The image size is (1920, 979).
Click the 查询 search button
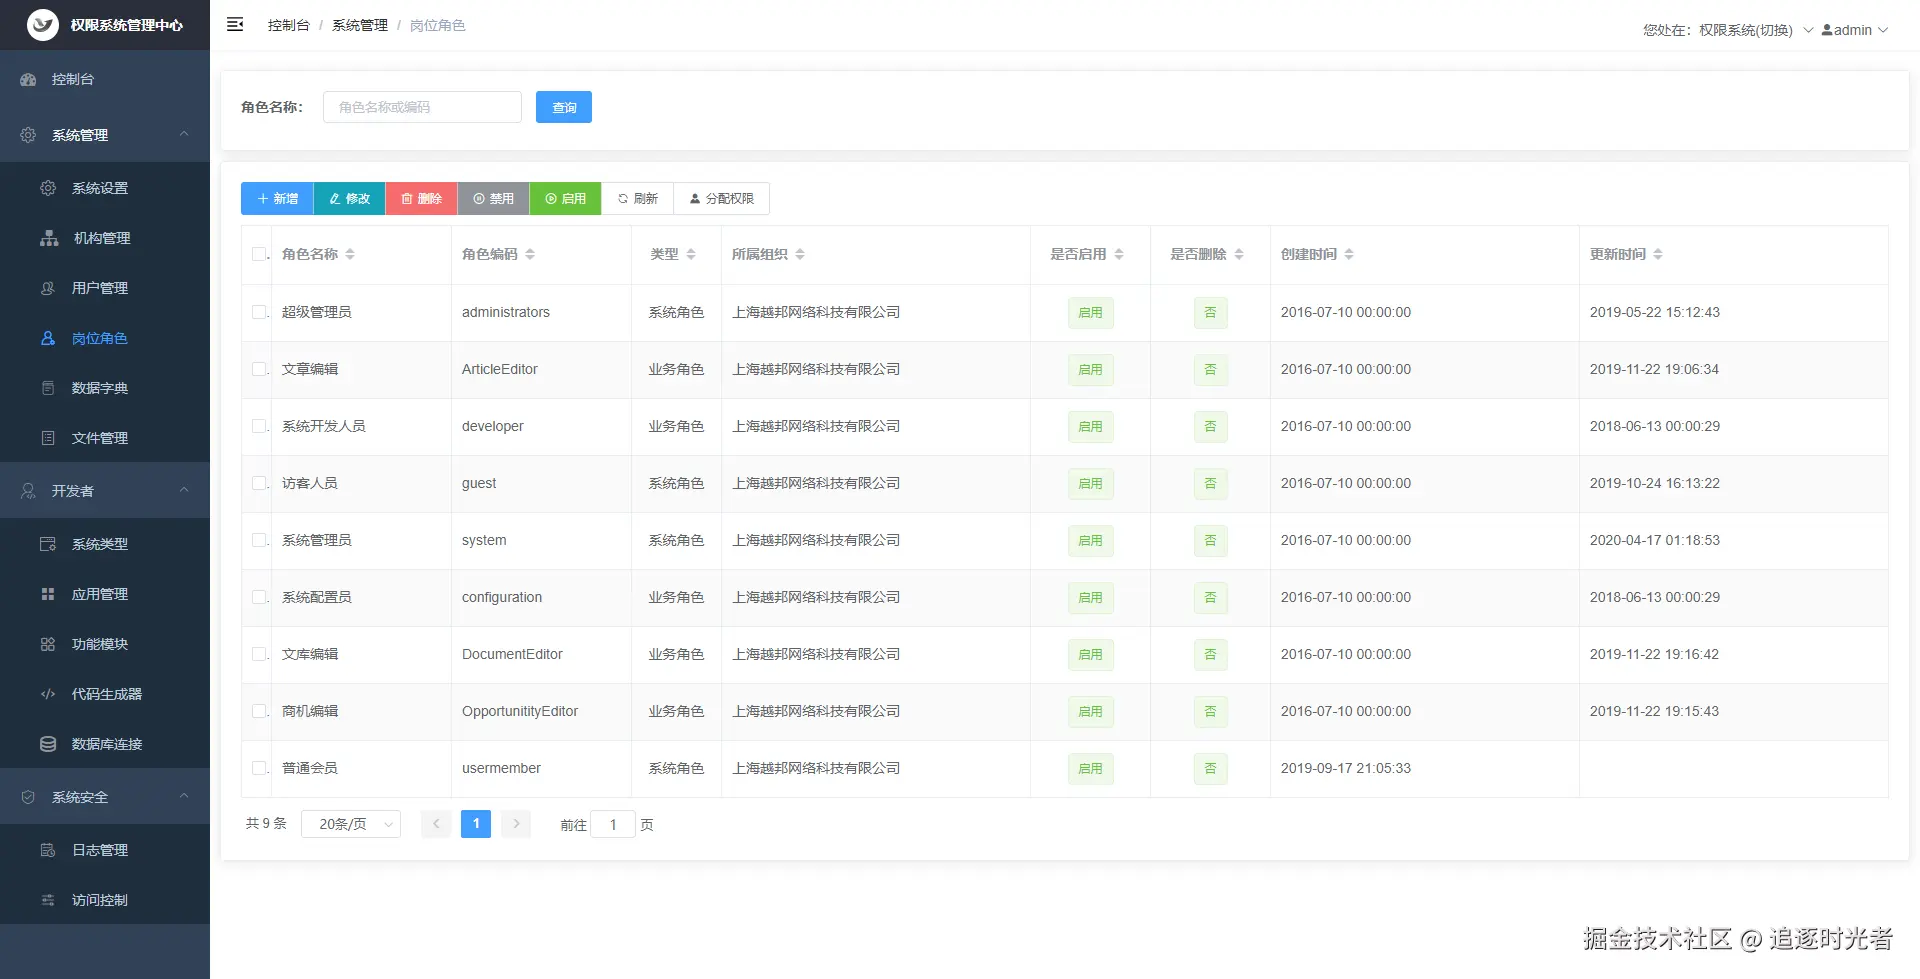click(564, 107)
